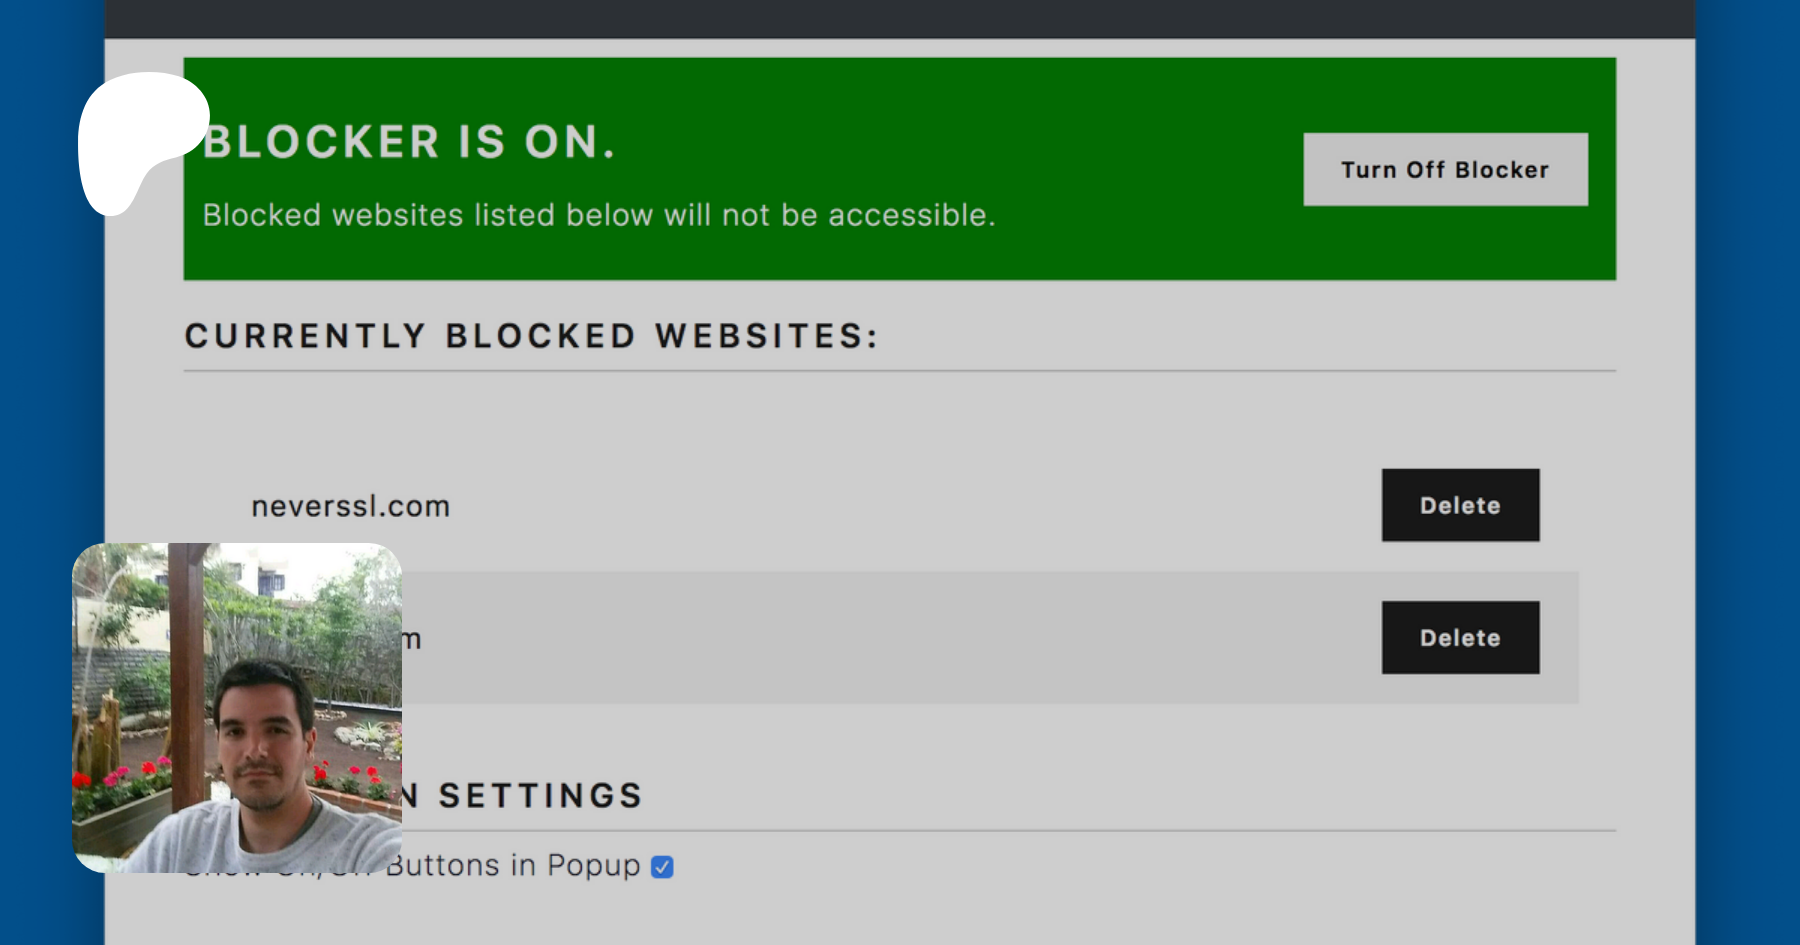The width and height of the screenshot is (1800, 945).
Task: Click the blocked websites description sentence
Action: click(599, 215)
